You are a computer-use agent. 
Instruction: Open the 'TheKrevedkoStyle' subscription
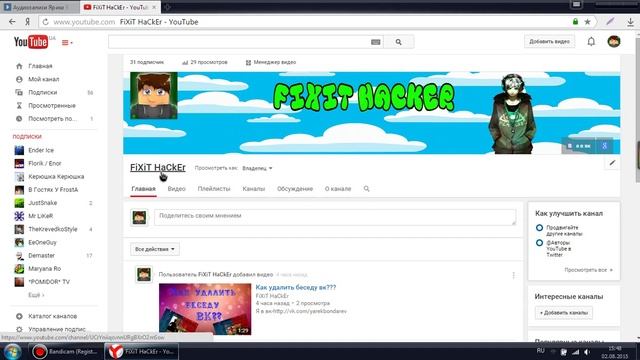tap(53, 229)
